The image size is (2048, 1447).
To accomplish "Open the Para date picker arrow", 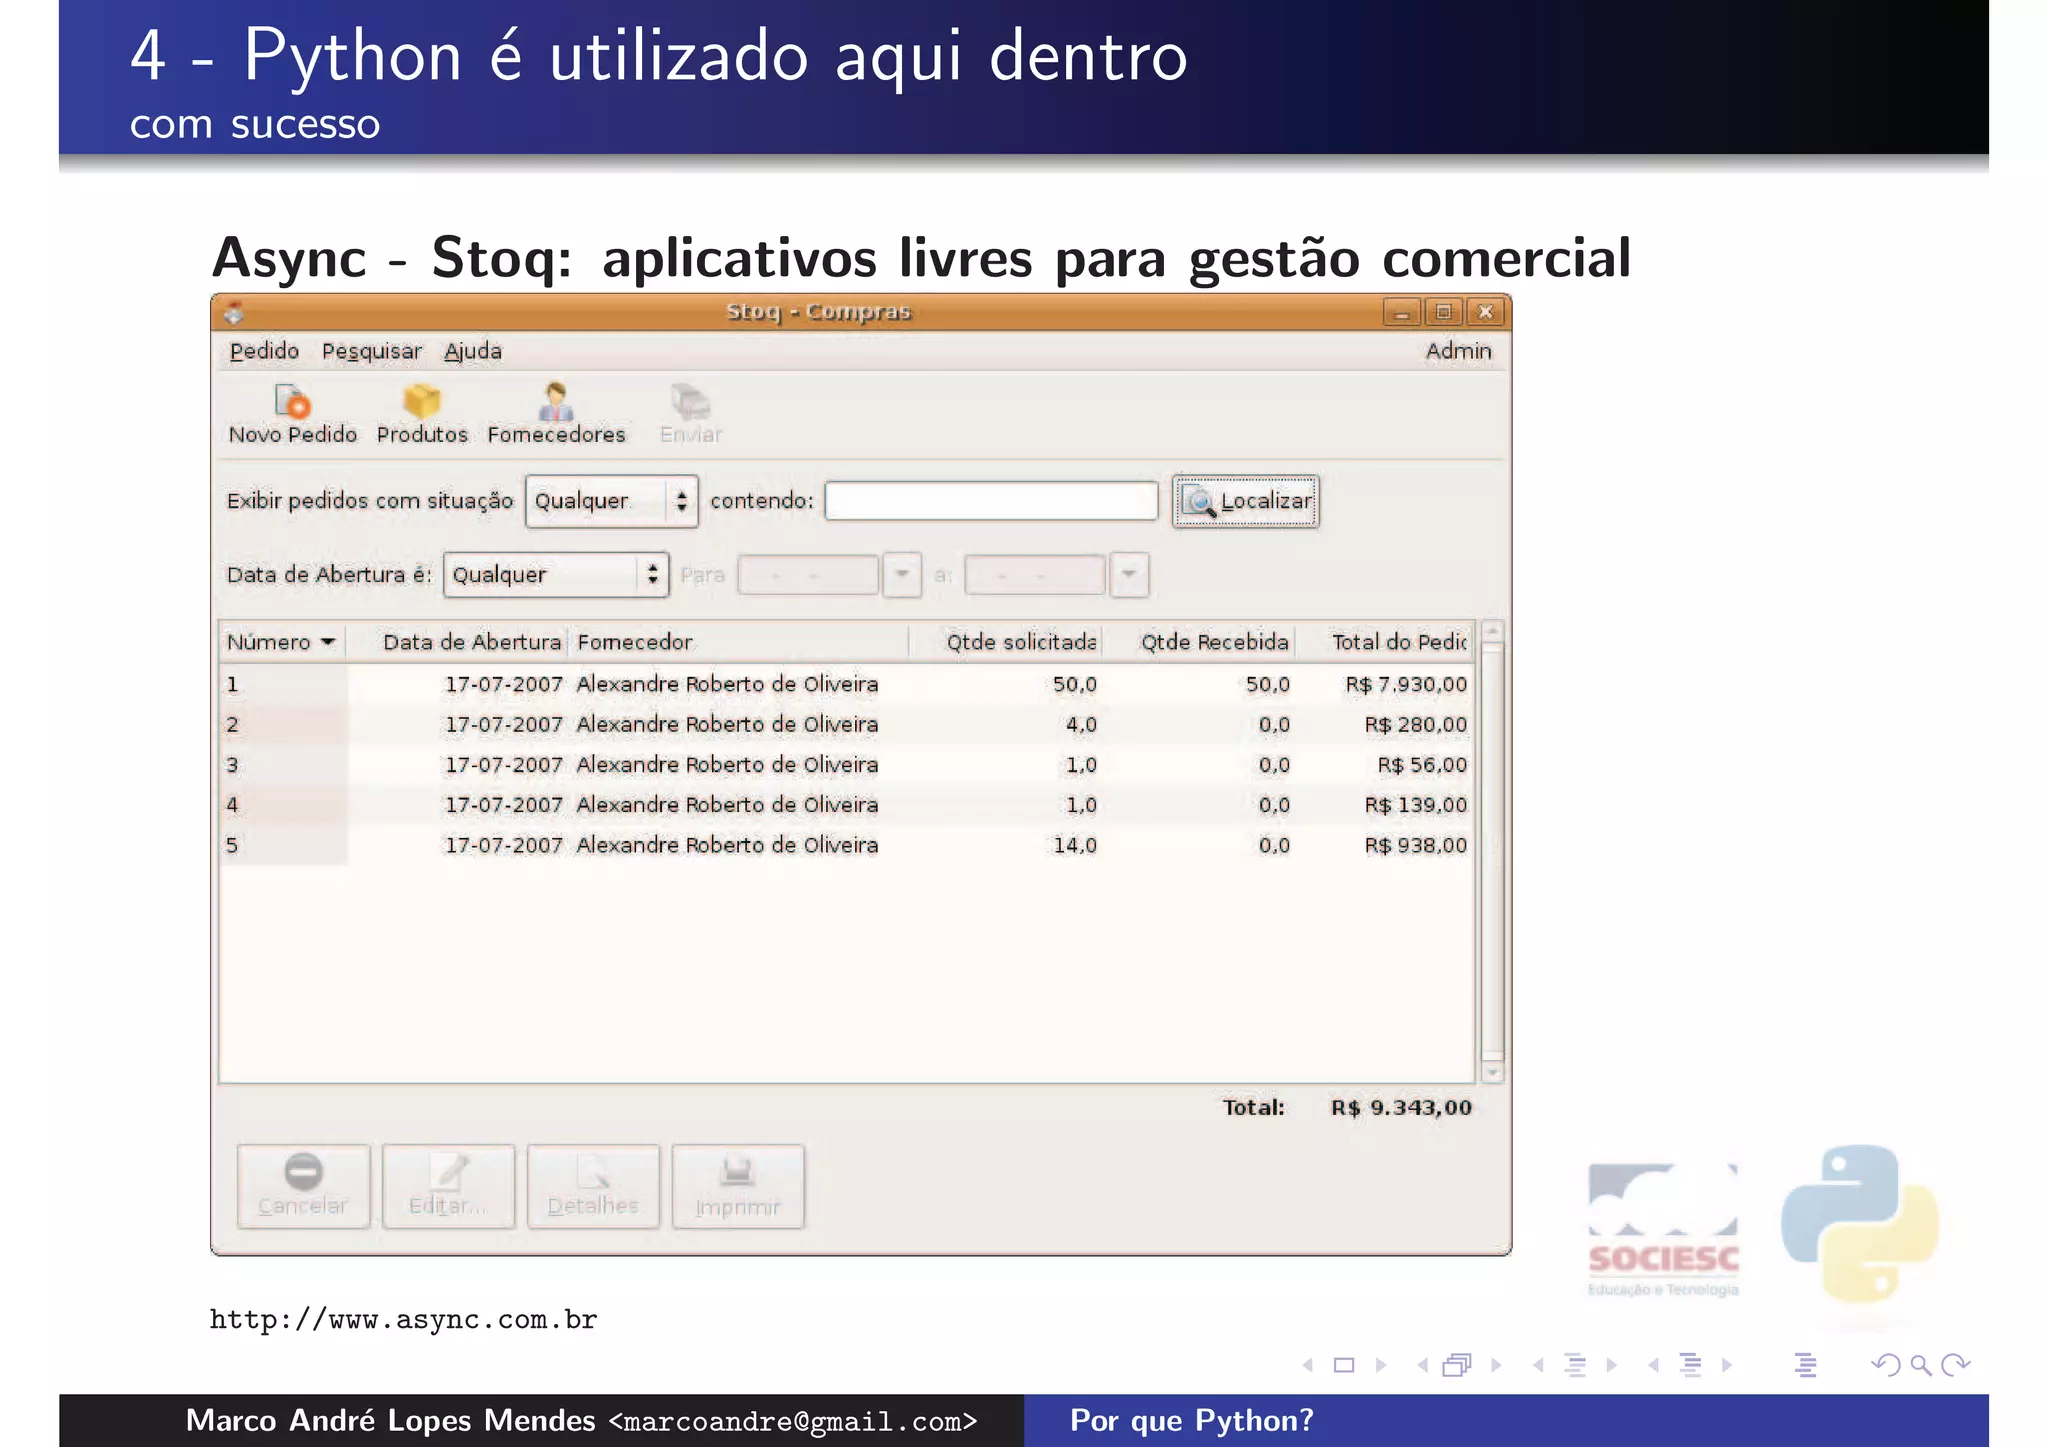I will (x=902, y=575).
